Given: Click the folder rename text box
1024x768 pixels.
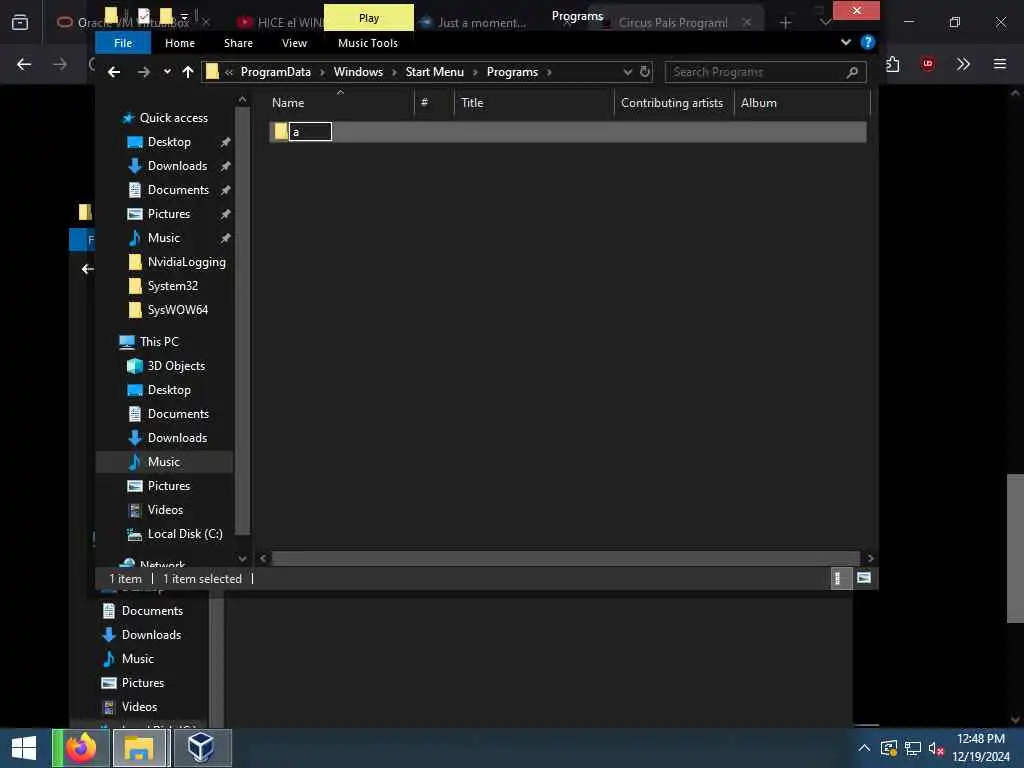Looking at the screenshot, I should [310, 132].
